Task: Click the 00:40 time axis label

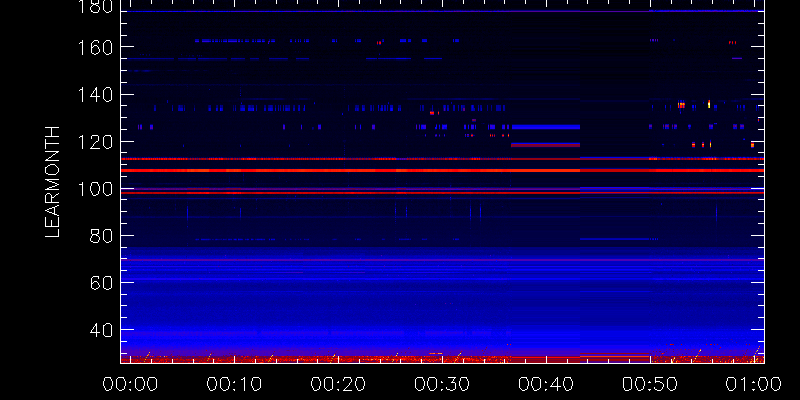Action: point(546,384)
